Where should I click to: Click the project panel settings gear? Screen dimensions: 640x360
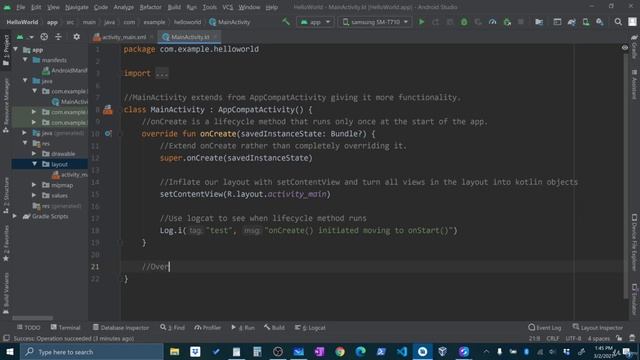pos(76,37)
